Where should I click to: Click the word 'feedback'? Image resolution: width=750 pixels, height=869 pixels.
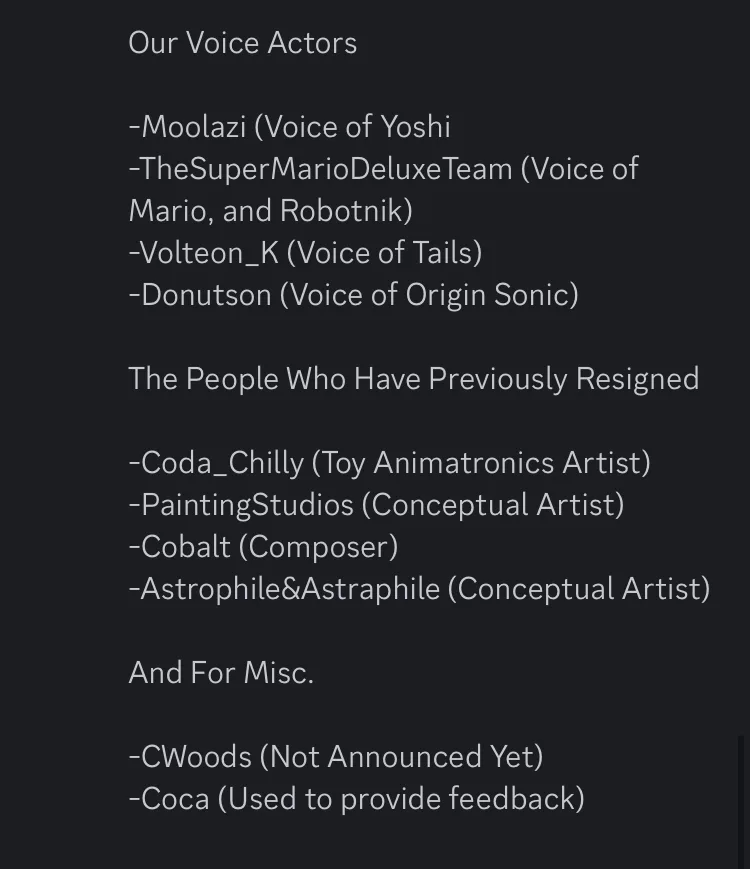coord(511,799)
